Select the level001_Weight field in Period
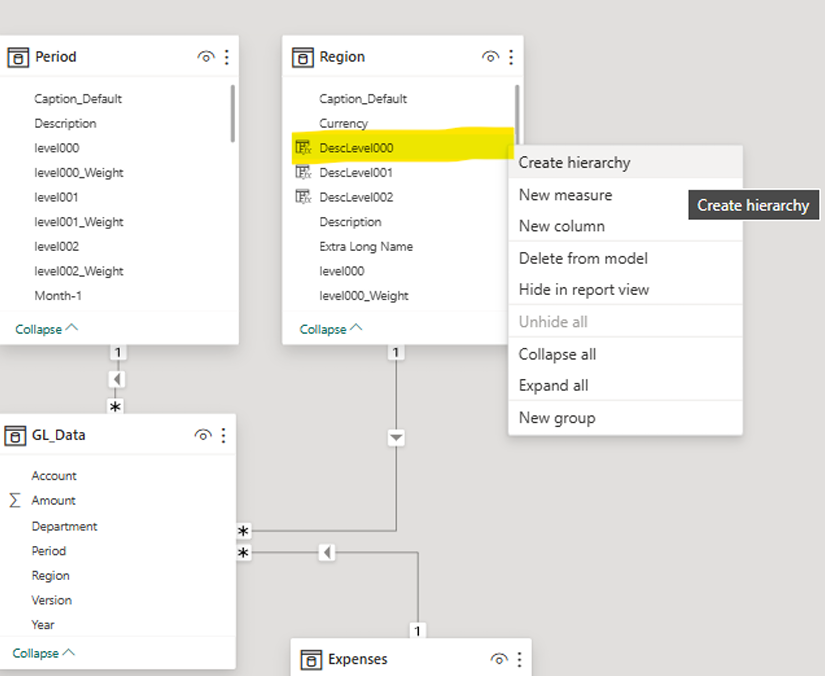828x676 pixels. click(x=79, y=221)
